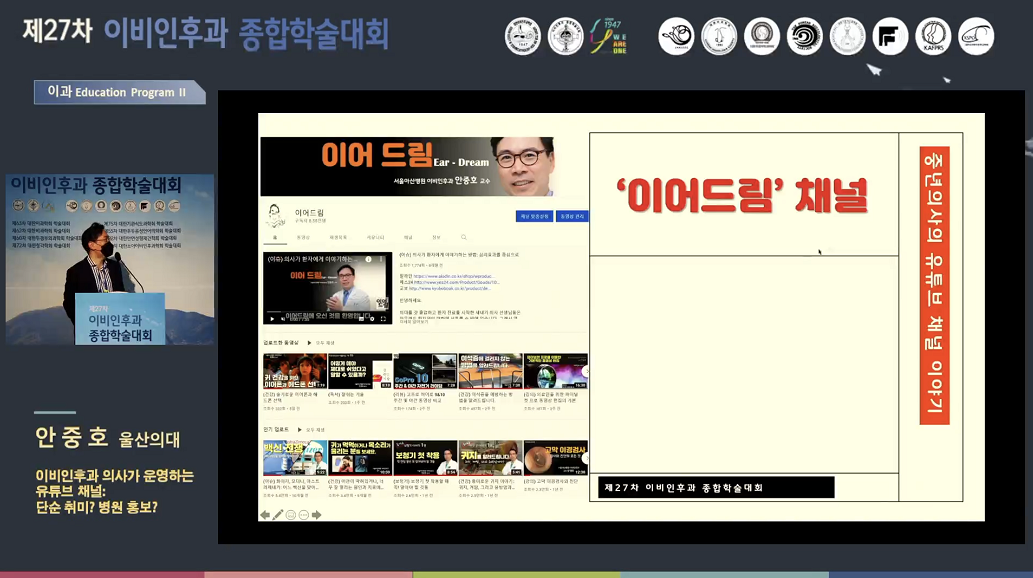Click the 채널 맞춤설정 blue button
Image resolution: width=1033 pixels, height=578 pixels.
[534, 216]
